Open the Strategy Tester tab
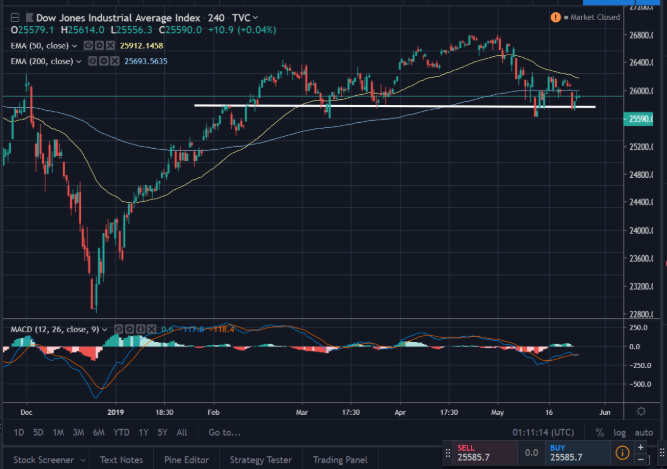The height and width of the screenshot is (469, 667). (x=261, y=460)
